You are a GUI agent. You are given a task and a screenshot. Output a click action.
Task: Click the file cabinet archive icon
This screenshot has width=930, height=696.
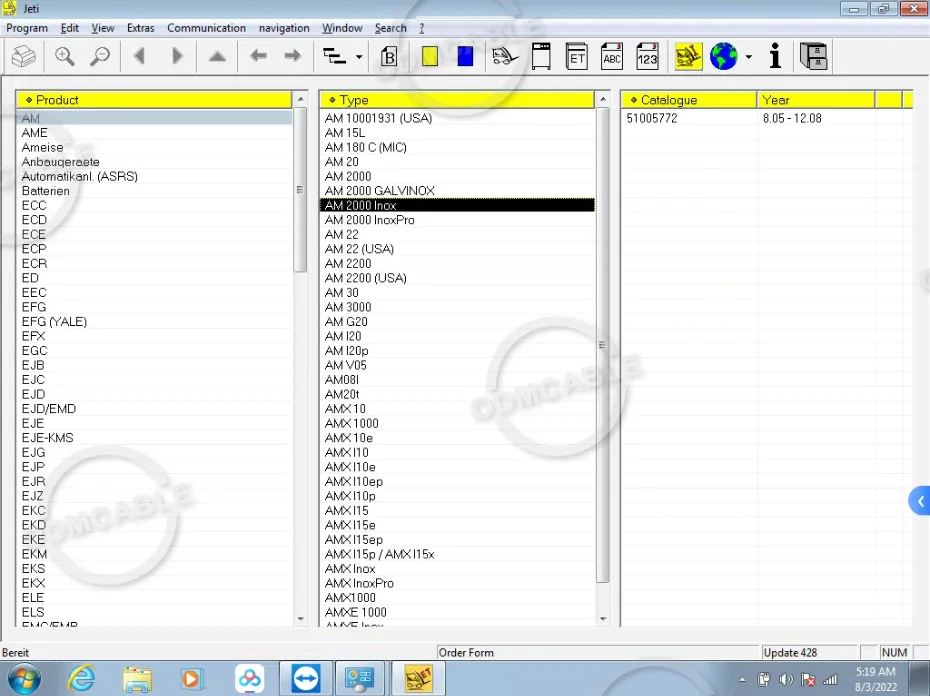(814, 57)
